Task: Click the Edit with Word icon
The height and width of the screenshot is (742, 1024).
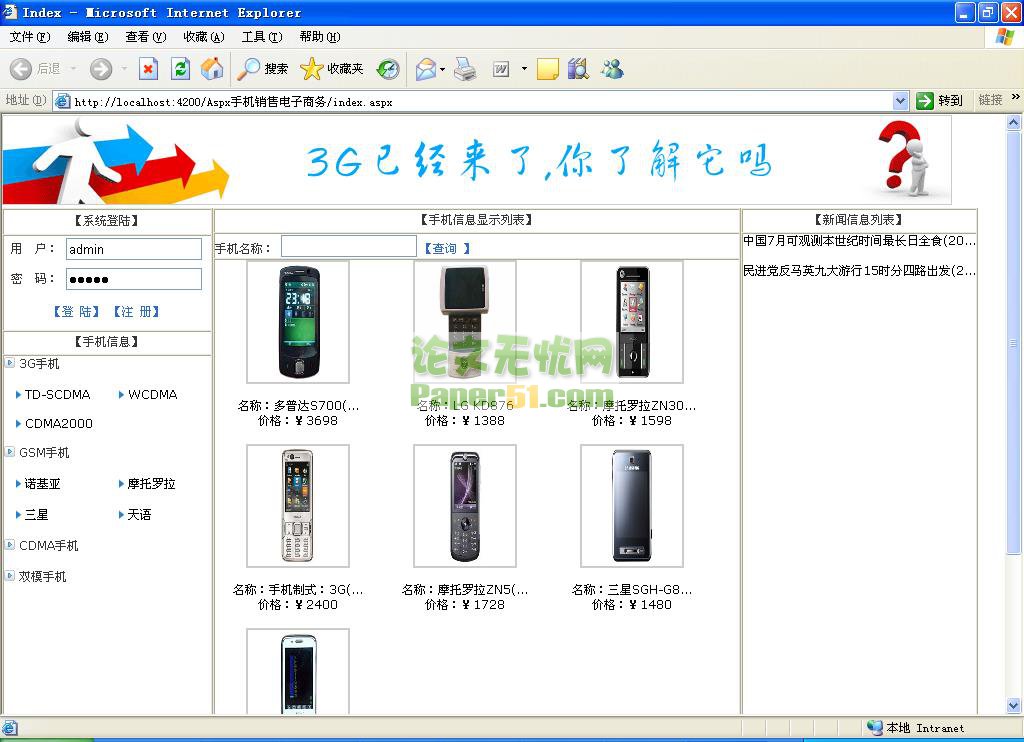Action: pos(501,69)
